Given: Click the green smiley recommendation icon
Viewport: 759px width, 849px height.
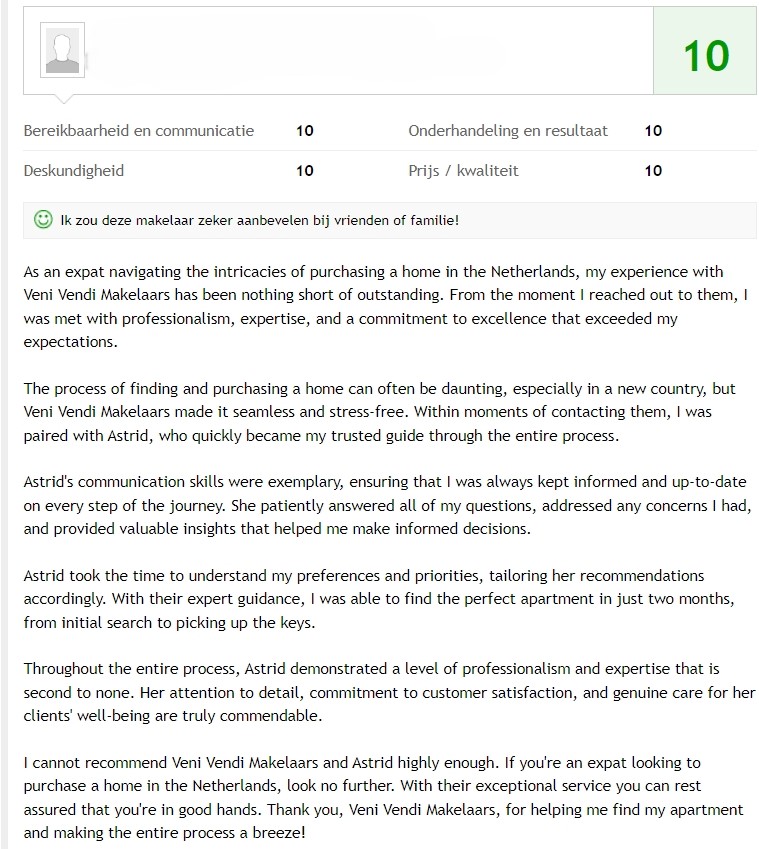Looking at the screenshot, I should click(x=43, y=219).
